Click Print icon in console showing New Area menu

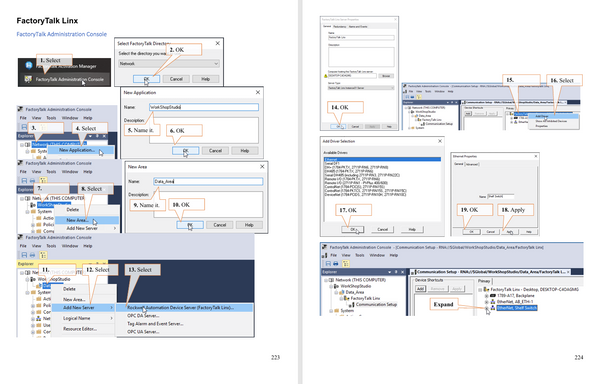click(x=33, y=180)
